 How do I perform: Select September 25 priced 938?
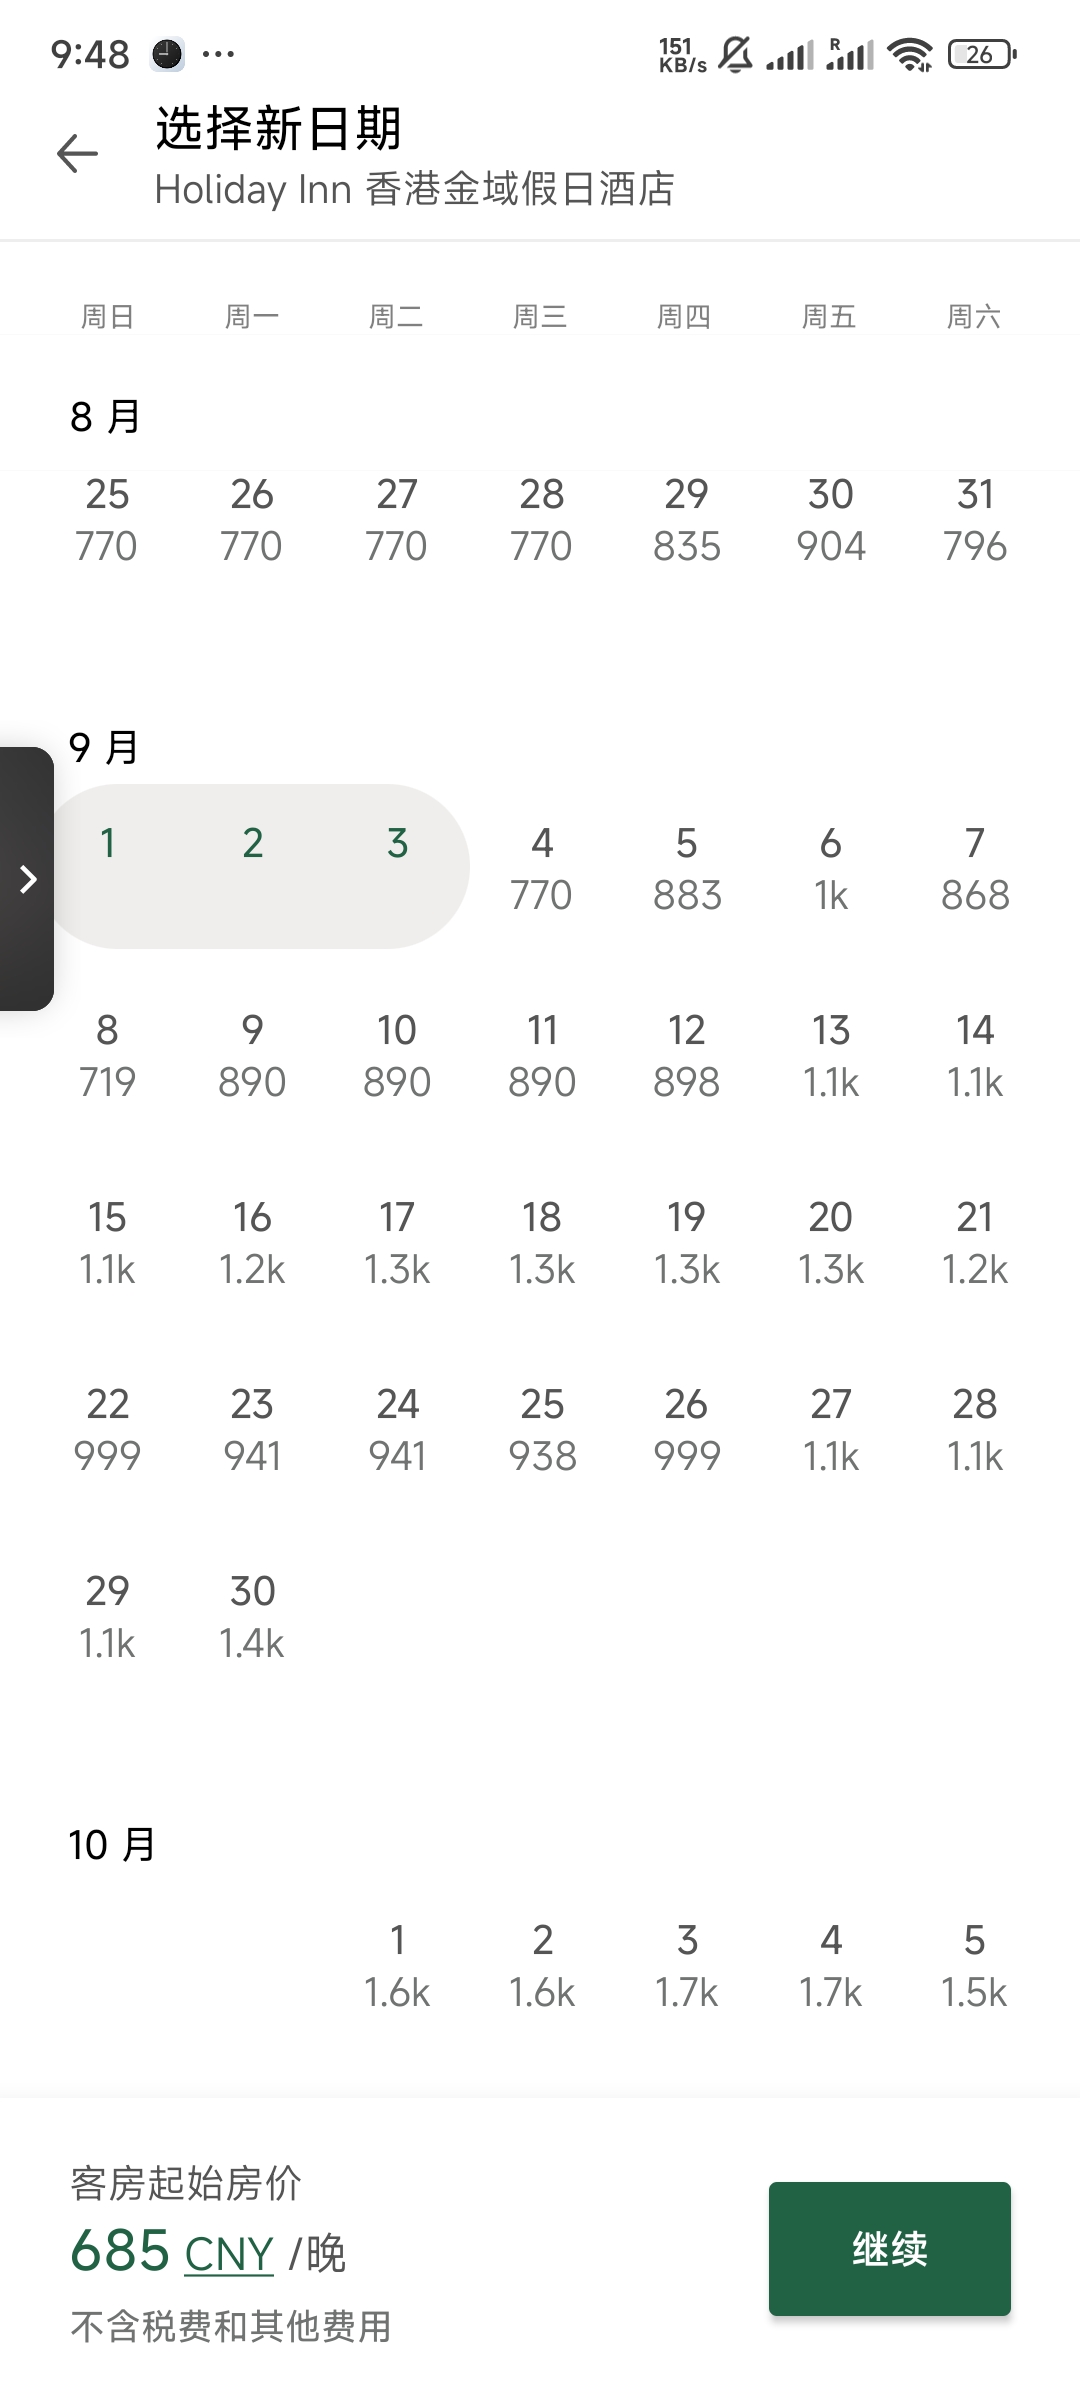click(x=541, y=1429)
